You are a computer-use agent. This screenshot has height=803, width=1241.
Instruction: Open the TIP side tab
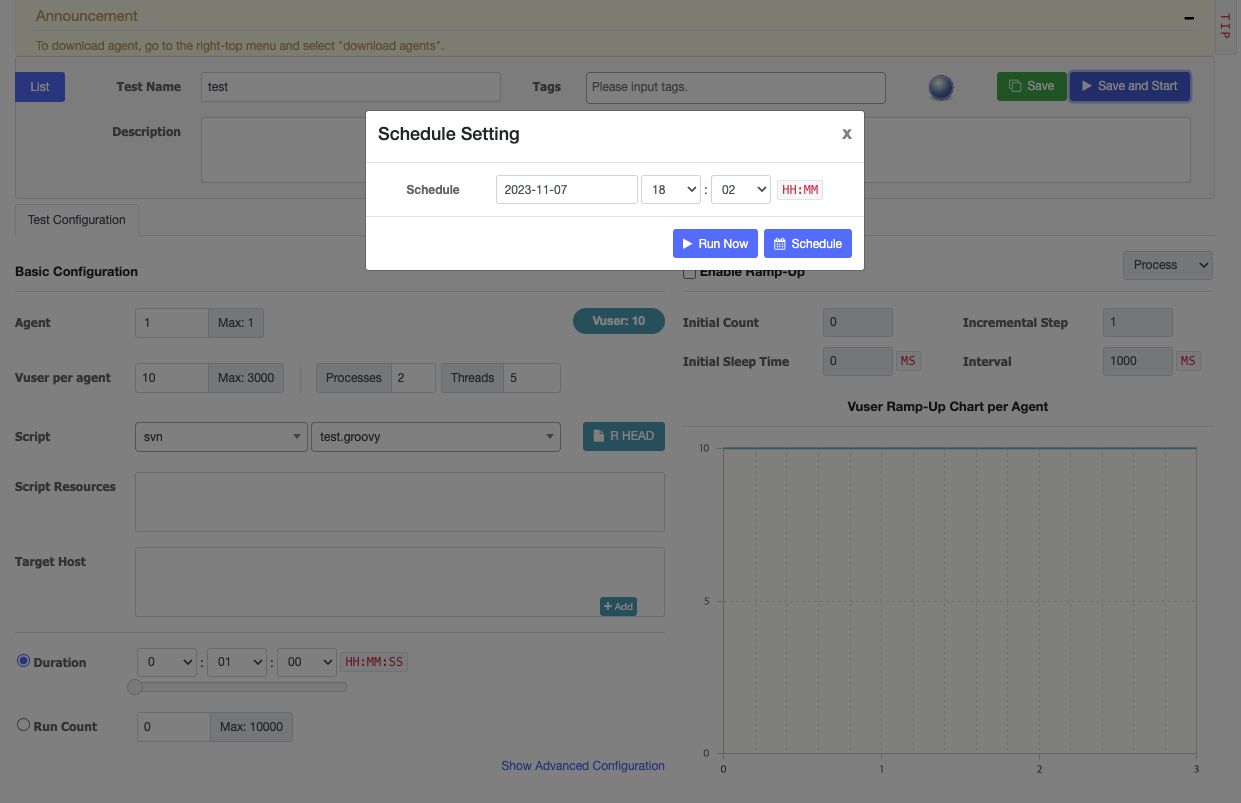(x=1225, y=26)
